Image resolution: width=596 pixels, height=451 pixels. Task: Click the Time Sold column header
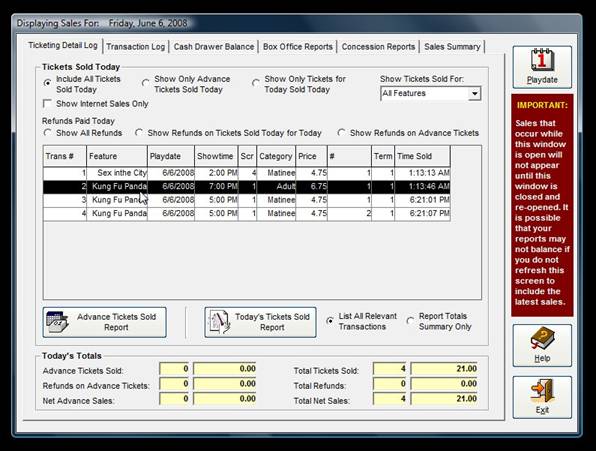(x=423, y=156)
